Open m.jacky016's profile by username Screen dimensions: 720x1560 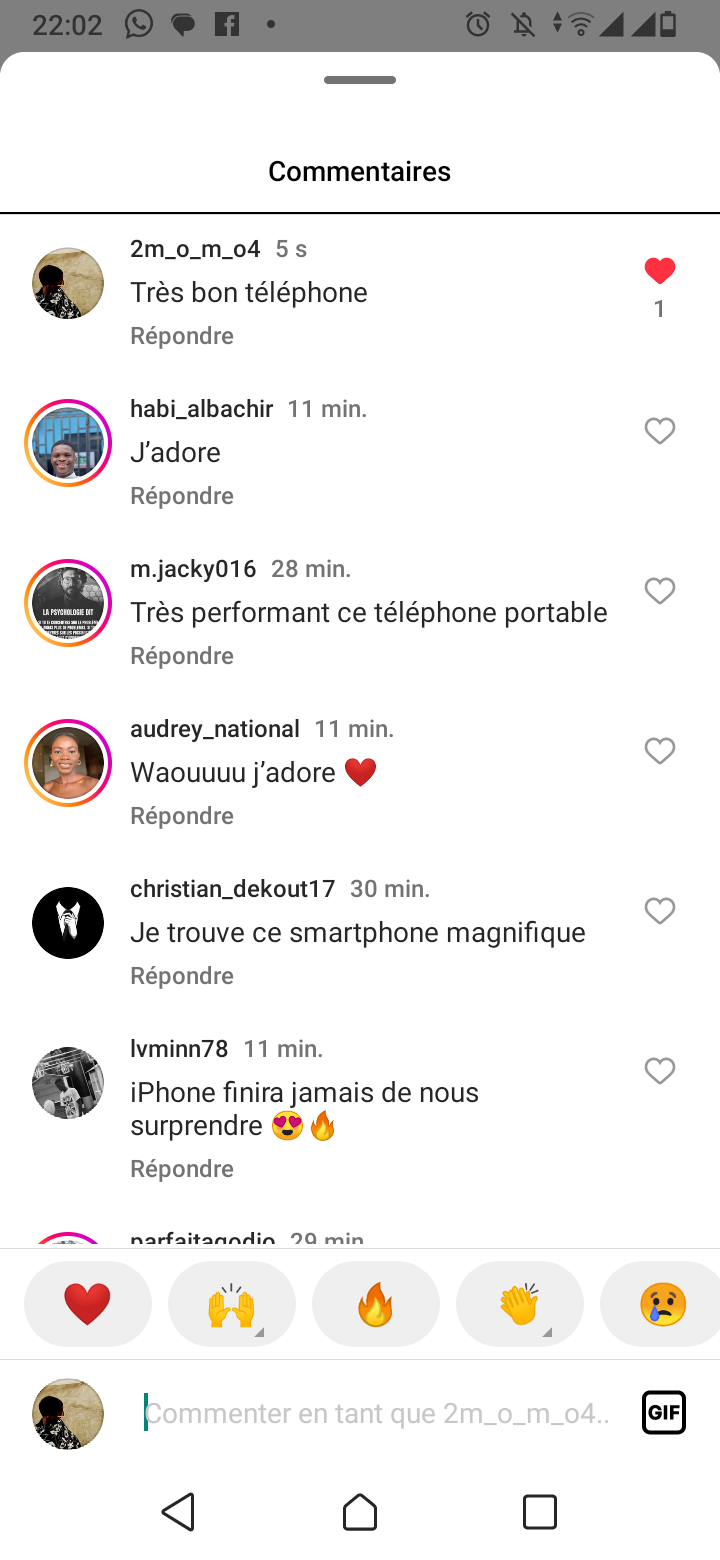point(193,569)
